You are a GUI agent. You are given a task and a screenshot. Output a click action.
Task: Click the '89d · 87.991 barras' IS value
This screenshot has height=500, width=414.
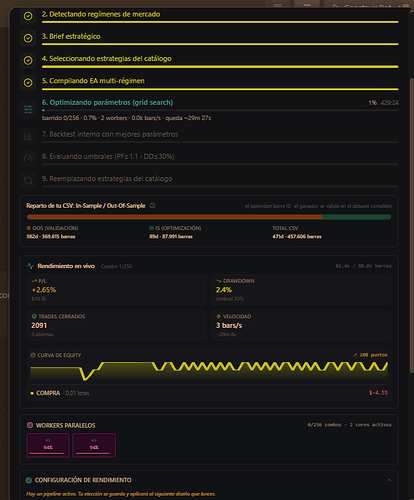171,236
